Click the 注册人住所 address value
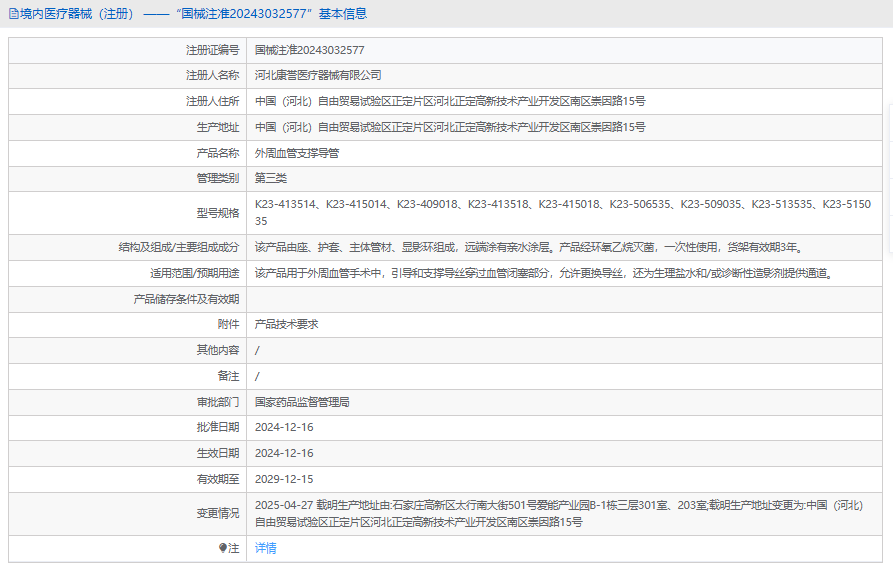Image resolution: width=893 pixels, height=570 pixels. [x=450, y=101]
